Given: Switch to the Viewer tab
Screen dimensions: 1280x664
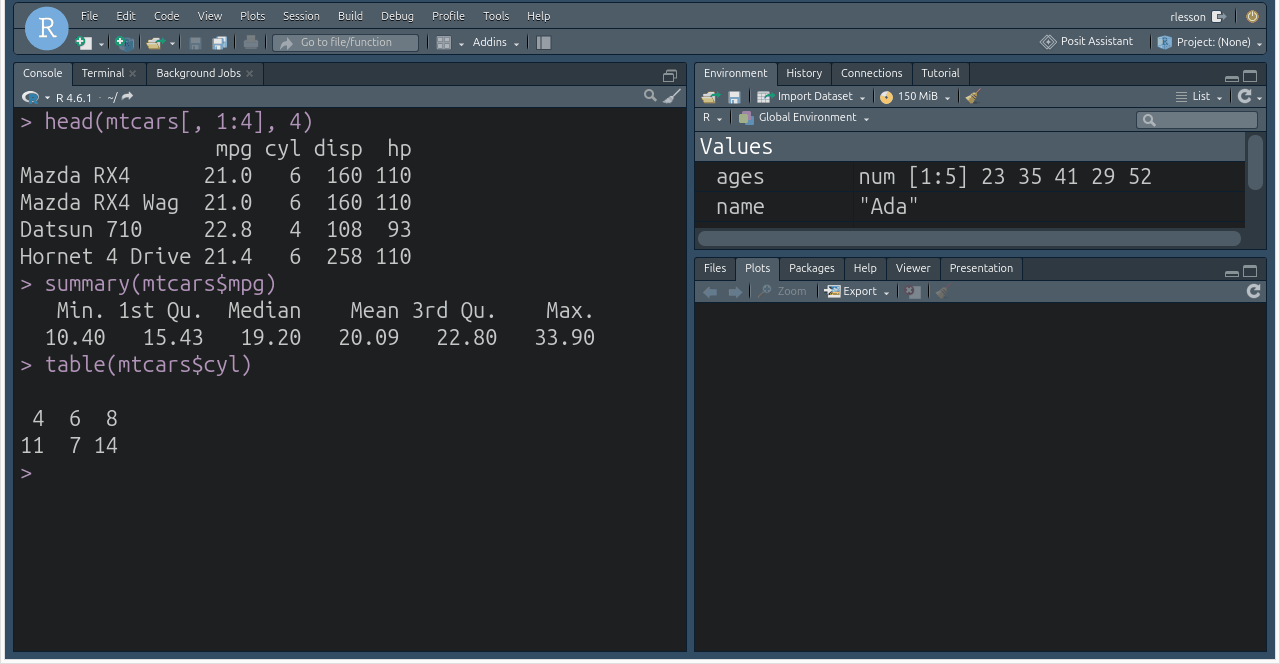Looking at the screenshot, I should click(912, 268).
